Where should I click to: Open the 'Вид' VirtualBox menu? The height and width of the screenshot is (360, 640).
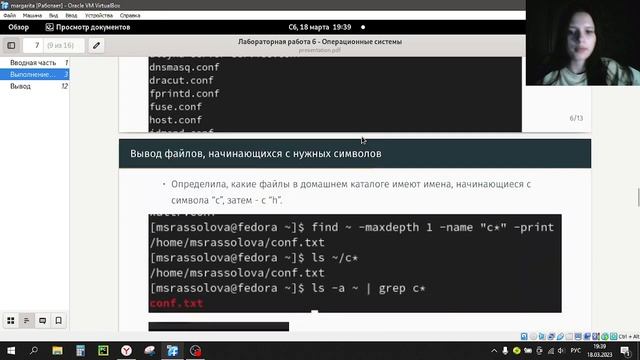point(53,16)
